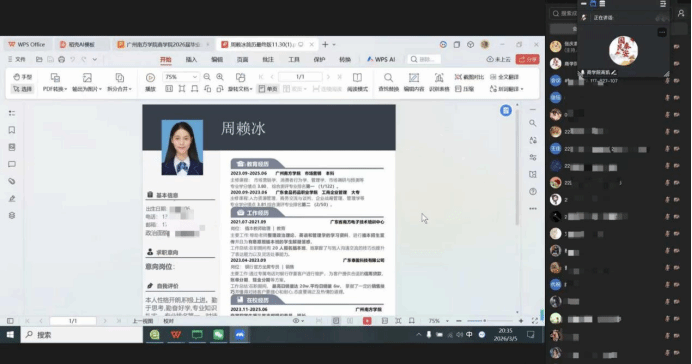Image resolution: width=692 pixels, height=364 pixels.
Task: Open 阅读模式 reading mode
Action: 357,83
